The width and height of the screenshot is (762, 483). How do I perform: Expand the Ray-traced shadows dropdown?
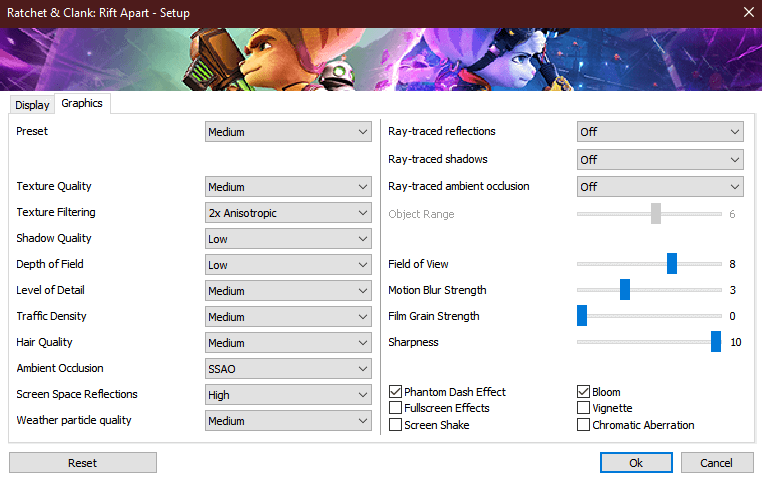coord(660,159)
